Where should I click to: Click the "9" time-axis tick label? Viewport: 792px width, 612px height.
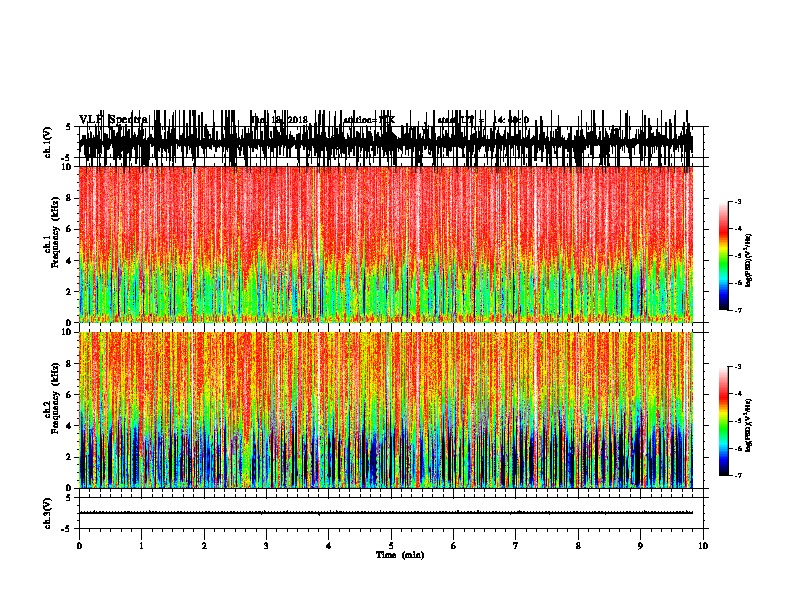640,546
